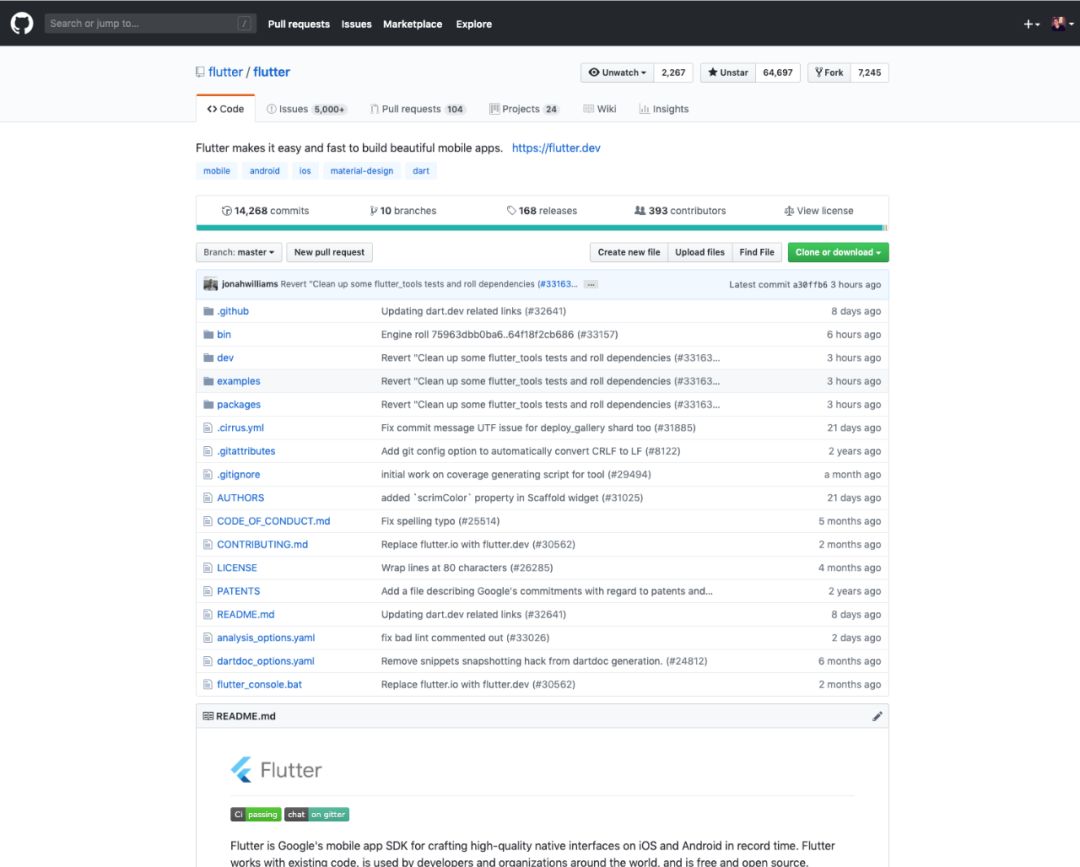This screenshot has height=867, width=1080.
Task: Toggle the Unstar button
Action: tap(728, 73)
